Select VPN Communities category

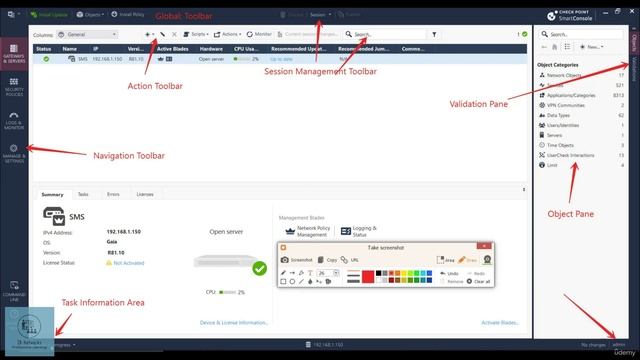[581, 105]
